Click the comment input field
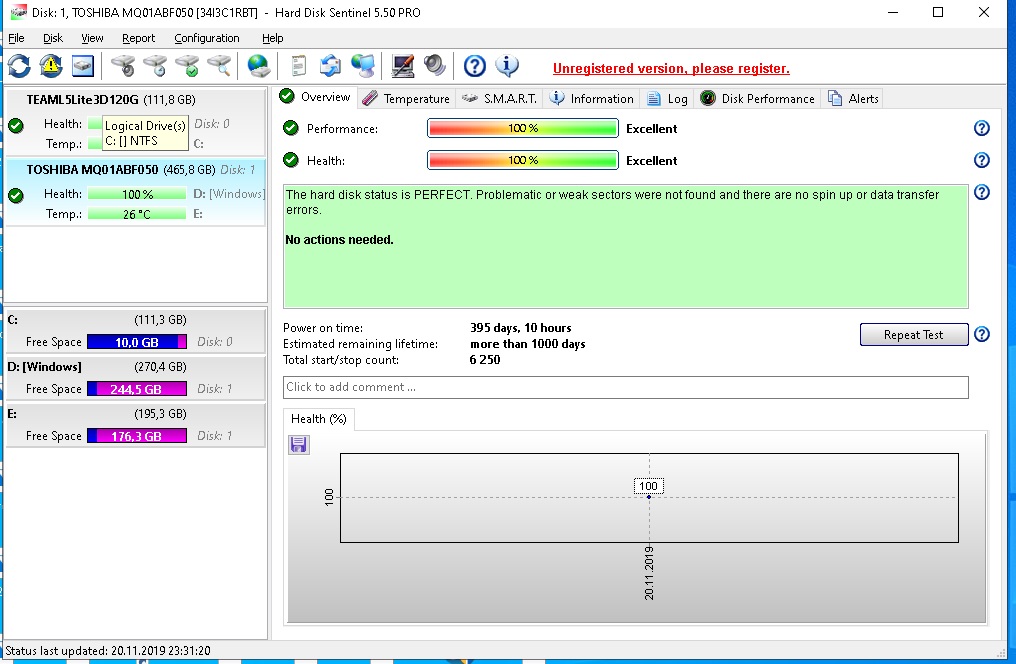Image resolution: width=1016 pixels, height=664 pixels. pyautogui.click(x=625, y=387)
